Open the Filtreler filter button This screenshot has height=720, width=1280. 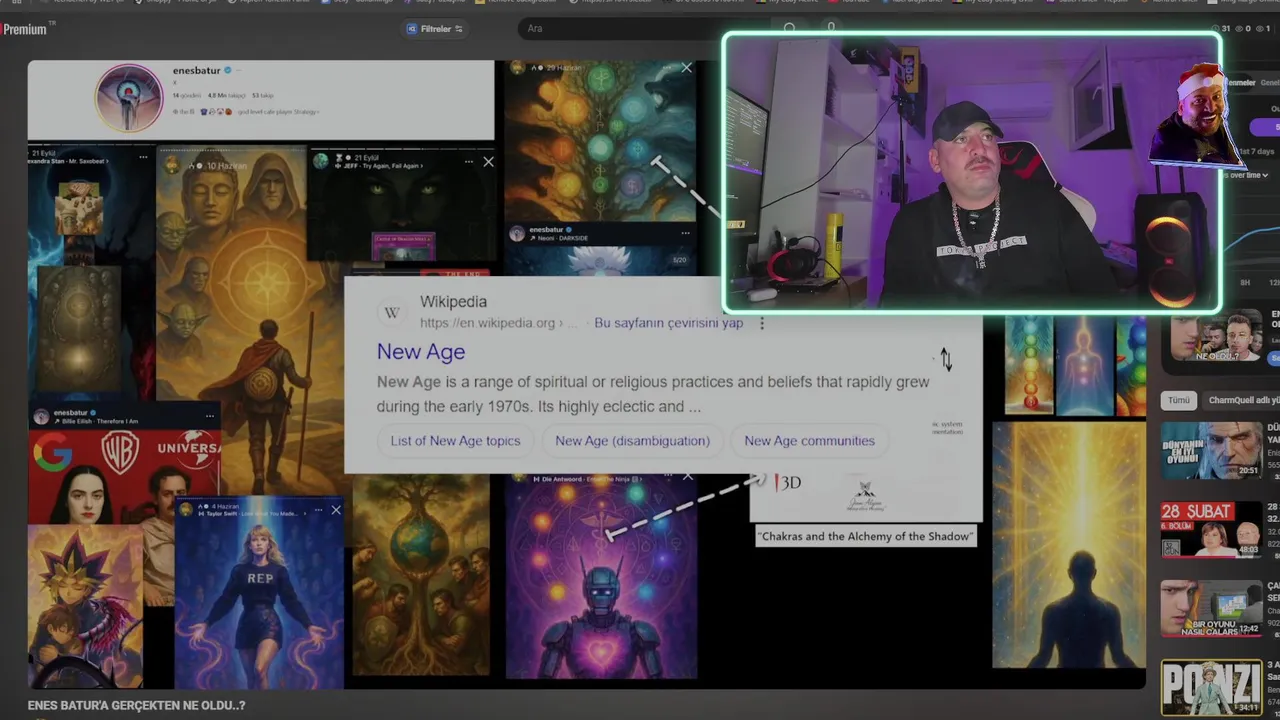pos(435,29)
